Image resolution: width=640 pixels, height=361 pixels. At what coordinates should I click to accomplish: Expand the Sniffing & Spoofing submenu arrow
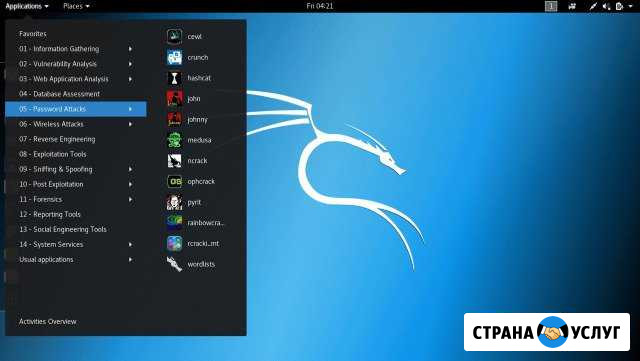[130, 169]
